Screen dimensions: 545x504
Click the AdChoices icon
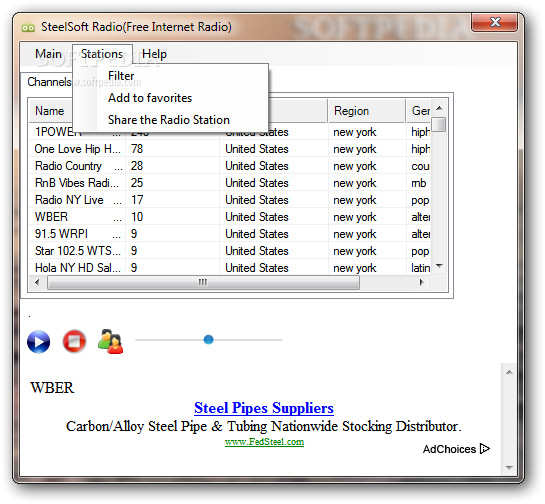[485, 449]
